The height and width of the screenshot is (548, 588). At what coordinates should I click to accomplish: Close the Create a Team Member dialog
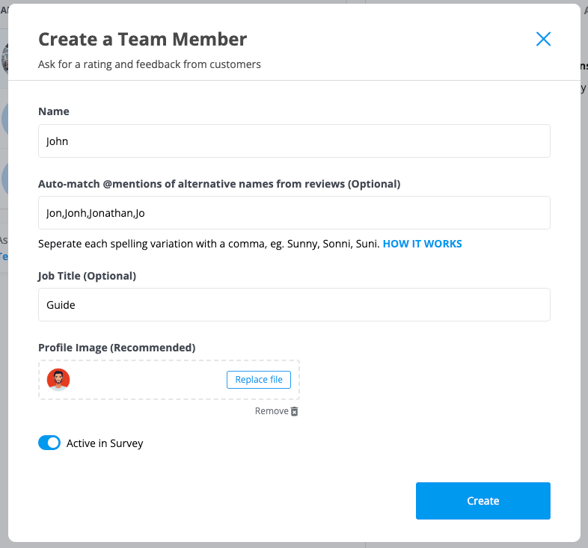coord(543,39)
